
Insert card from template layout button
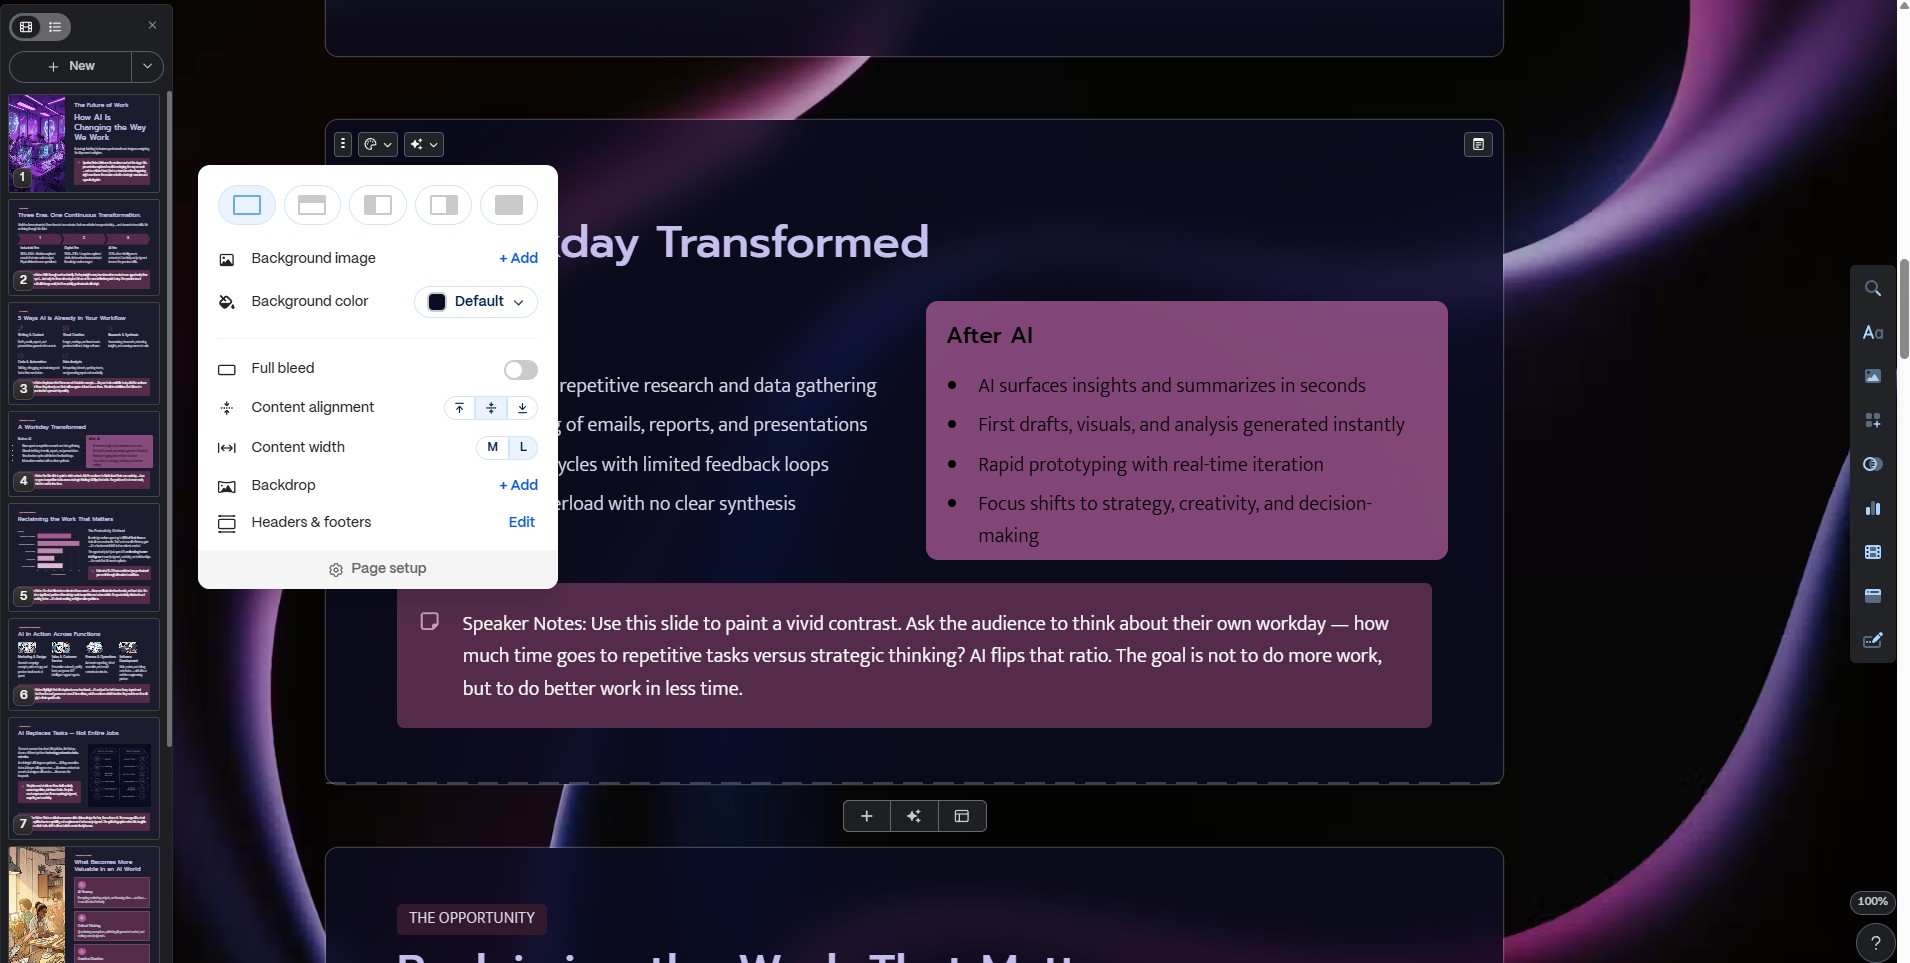(962, 816)
